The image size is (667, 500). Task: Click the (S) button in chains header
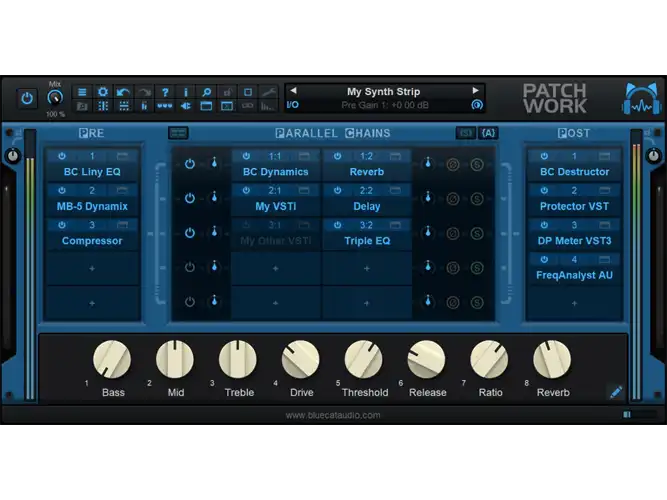(465, 133)
